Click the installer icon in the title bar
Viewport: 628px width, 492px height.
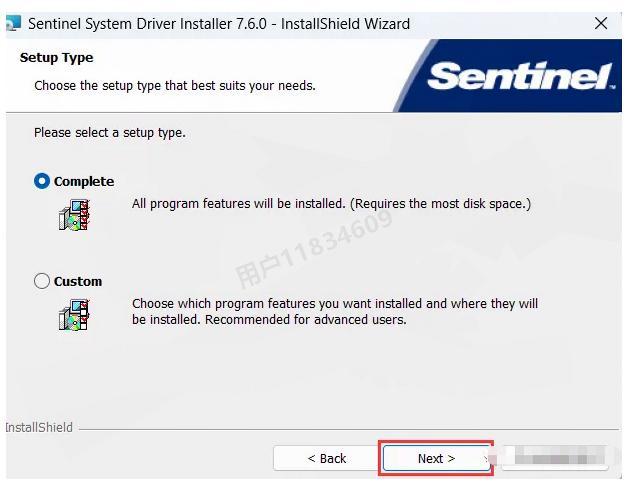[13, 23]
